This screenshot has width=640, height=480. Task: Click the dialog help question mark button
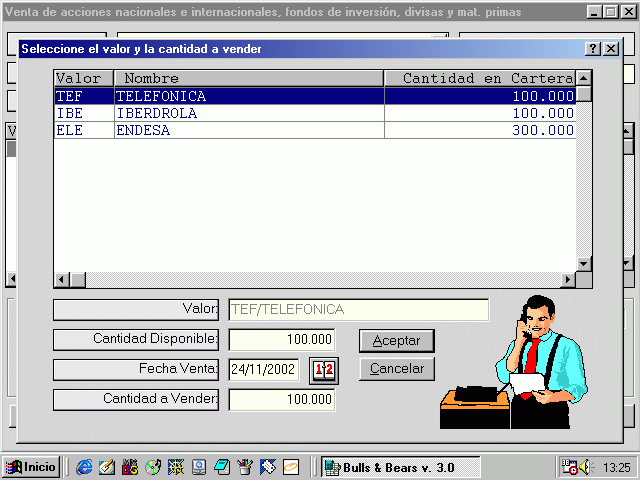(x=593, y=49)
